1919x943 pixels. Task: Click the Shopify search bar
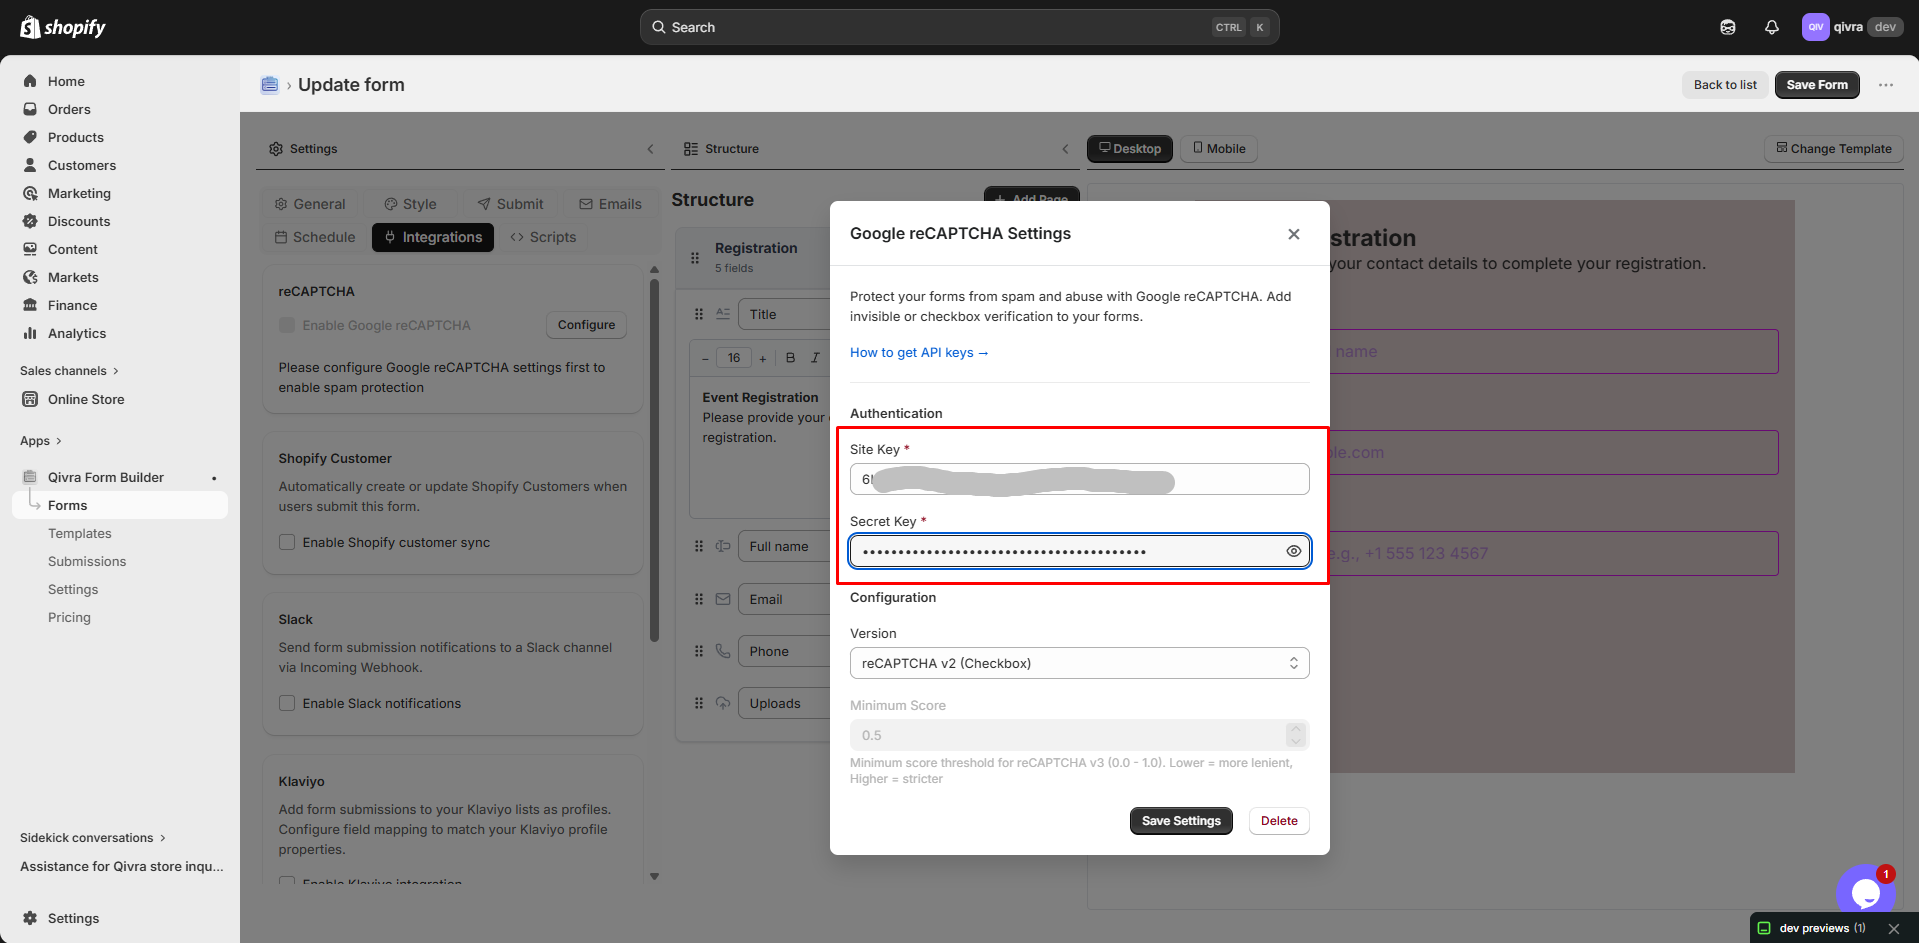point(960,27)
